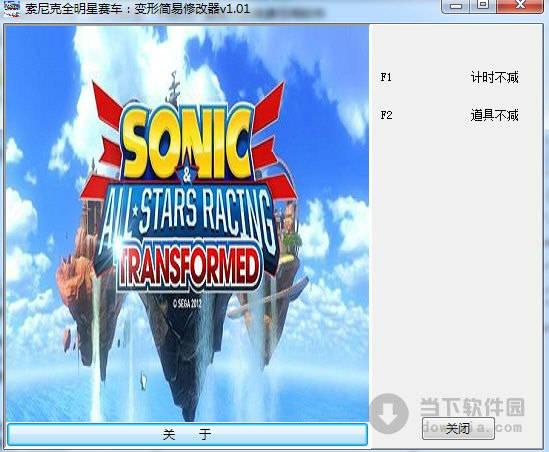549x452 pixels.
Task: Select the 计时不减 option text
Action: click(x=494, y=77)
